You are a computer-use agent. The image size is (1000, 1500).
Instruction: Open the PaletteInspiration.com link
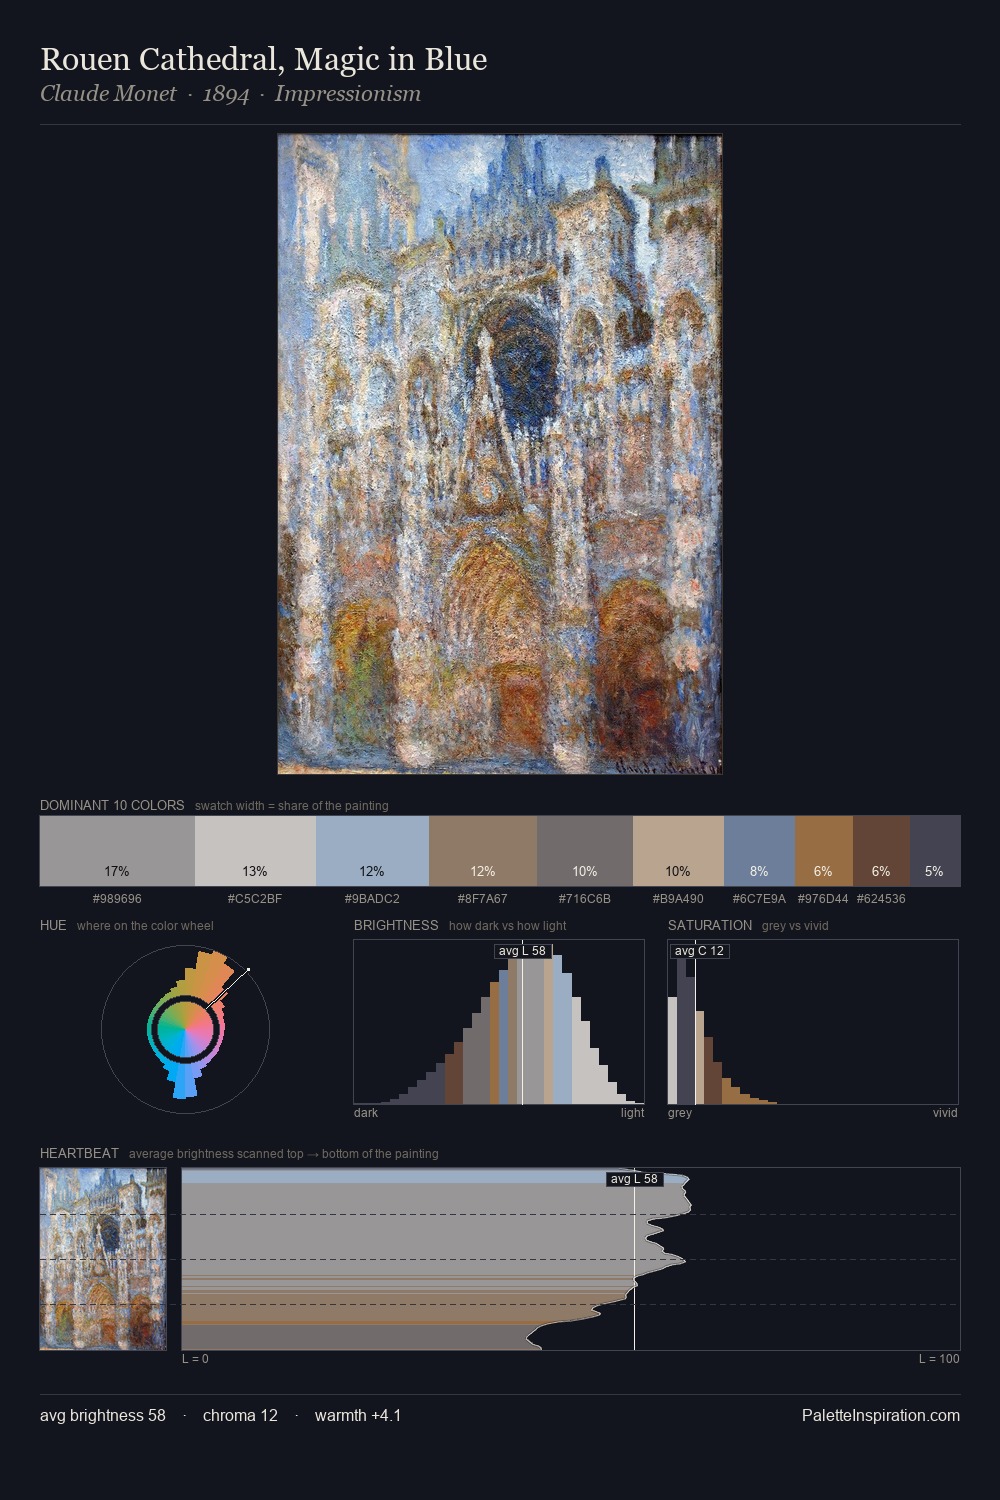click(881, 1415)
